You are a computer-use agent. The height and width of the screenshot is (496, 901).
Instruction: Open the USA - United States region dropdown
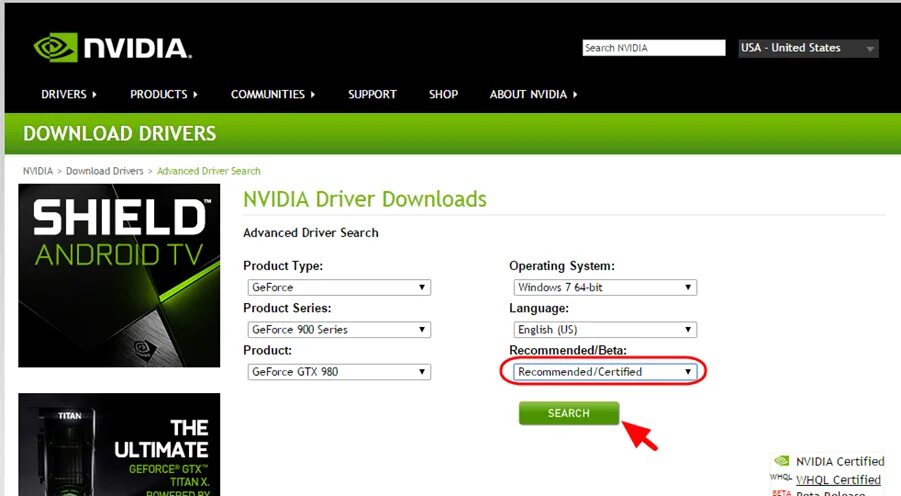click(808, 48)
